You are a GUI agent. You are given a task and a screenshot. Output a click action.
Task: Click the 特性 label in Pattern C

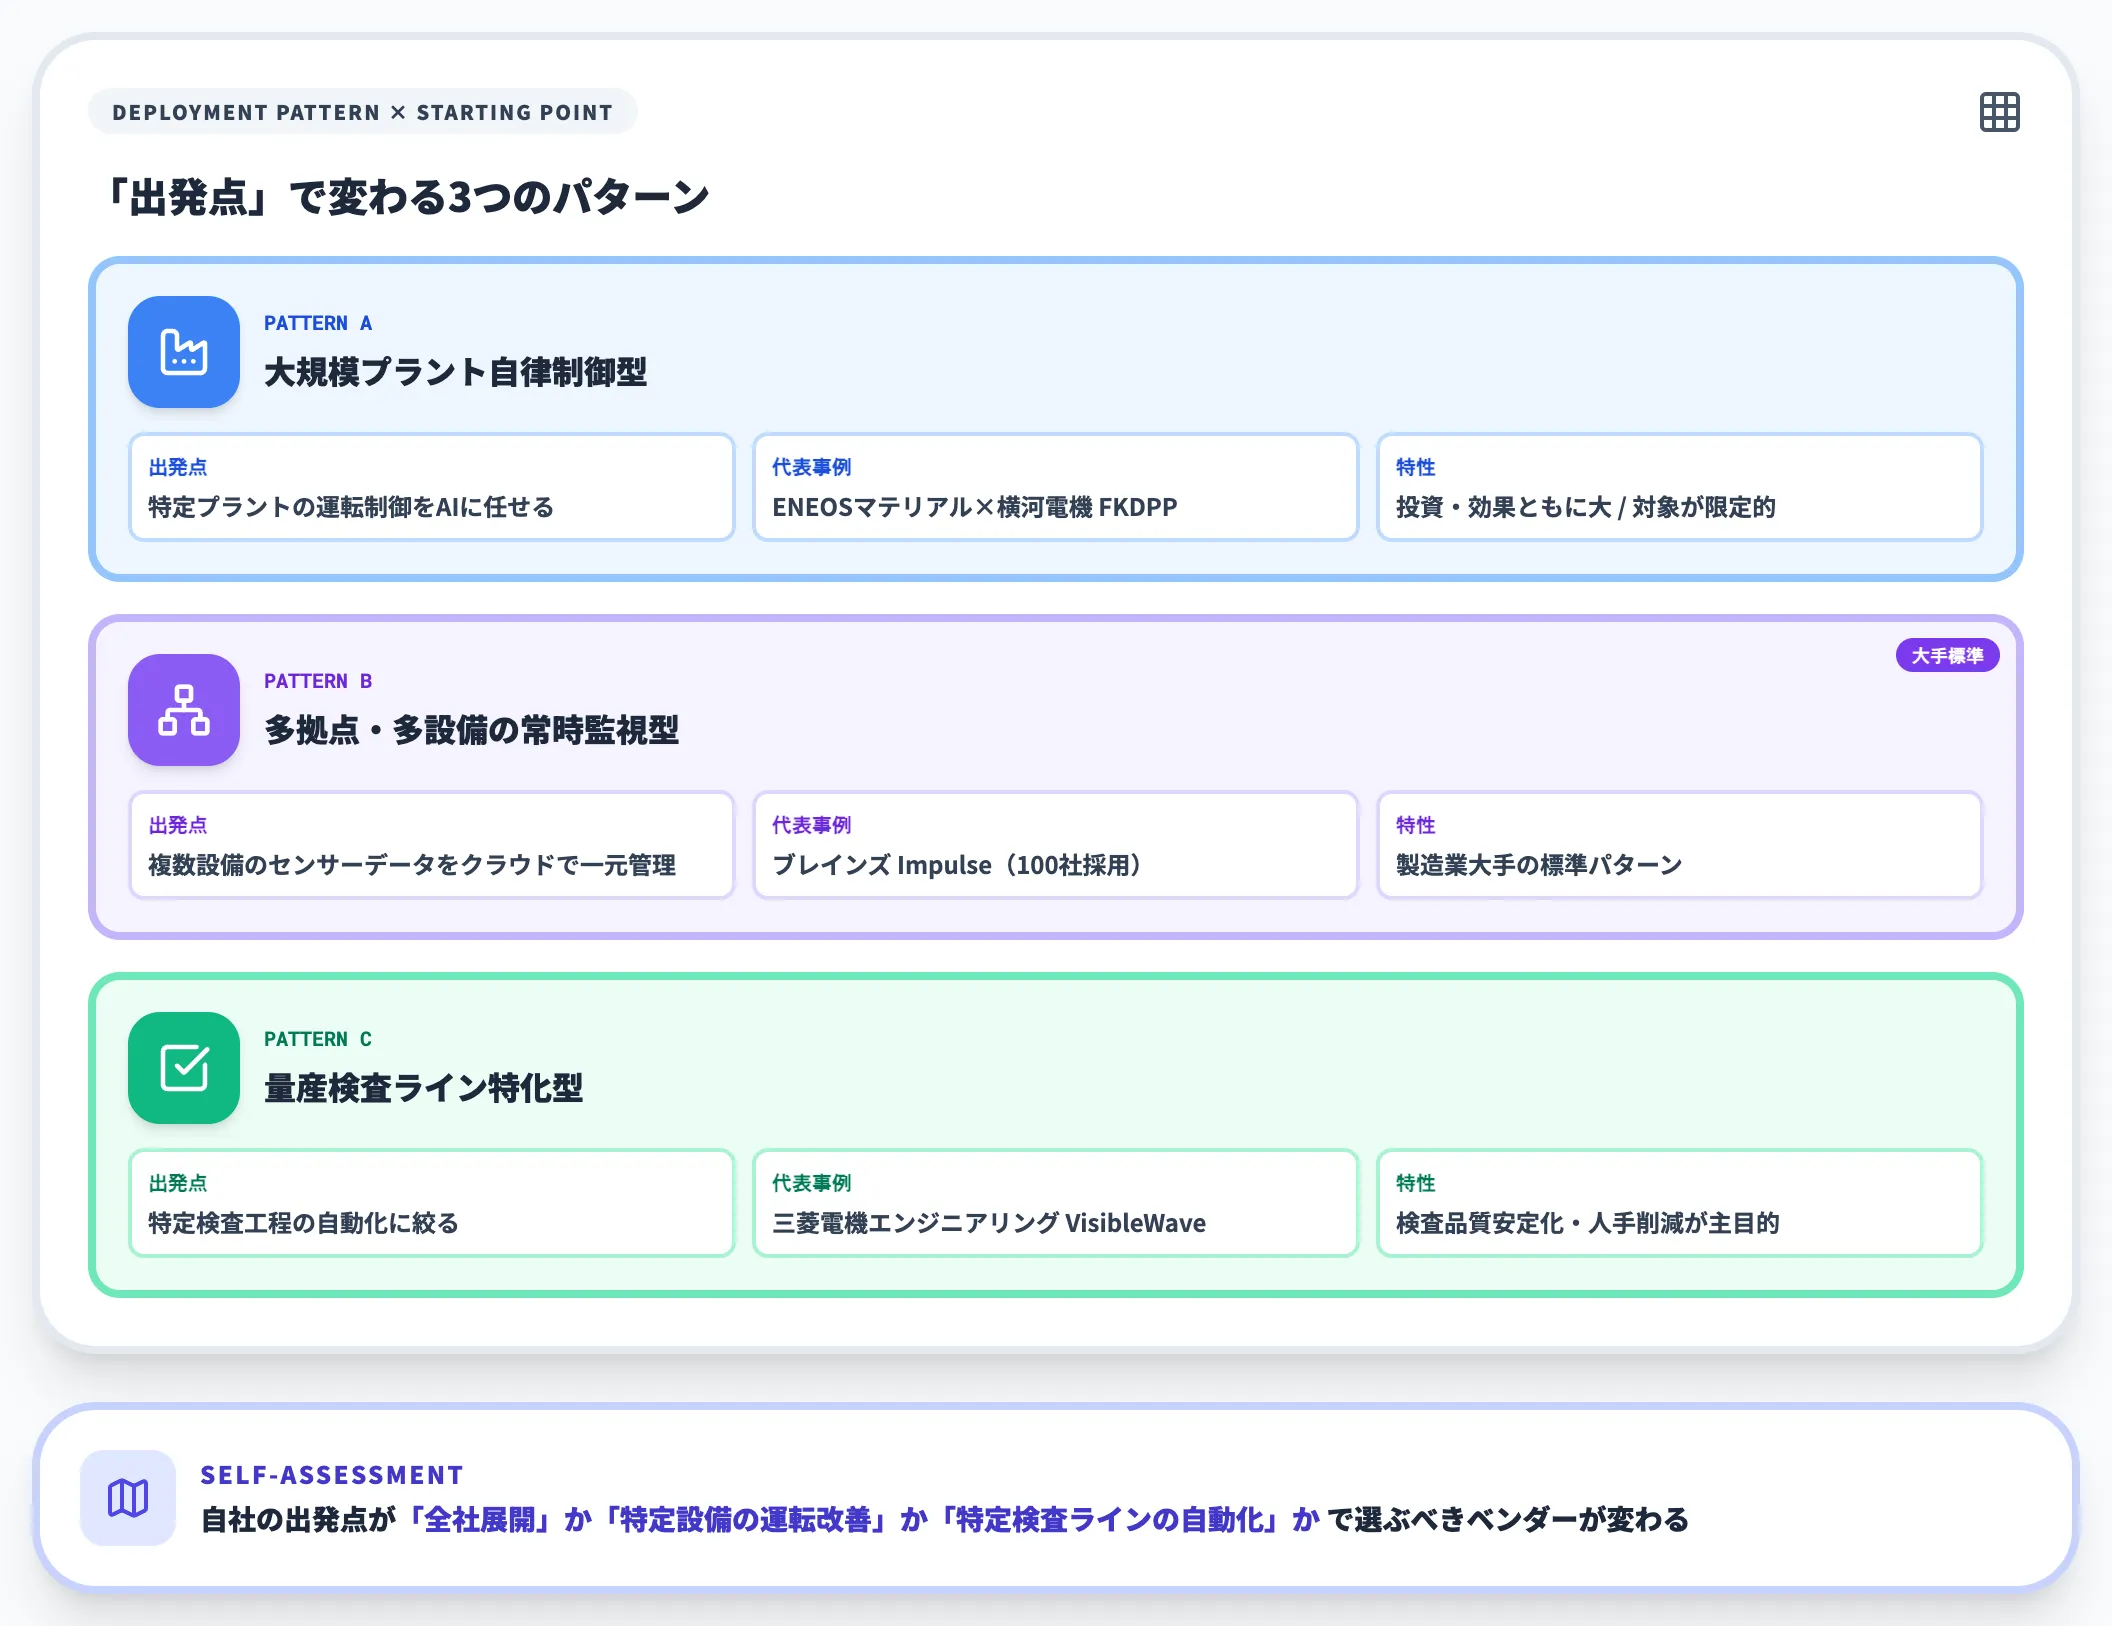tap(1416, 1183)
